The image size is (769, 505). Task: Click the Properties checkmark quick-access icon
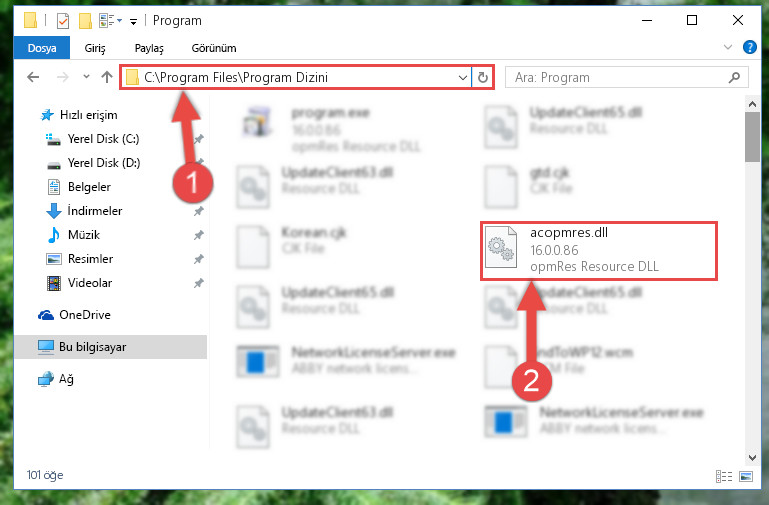63,21
